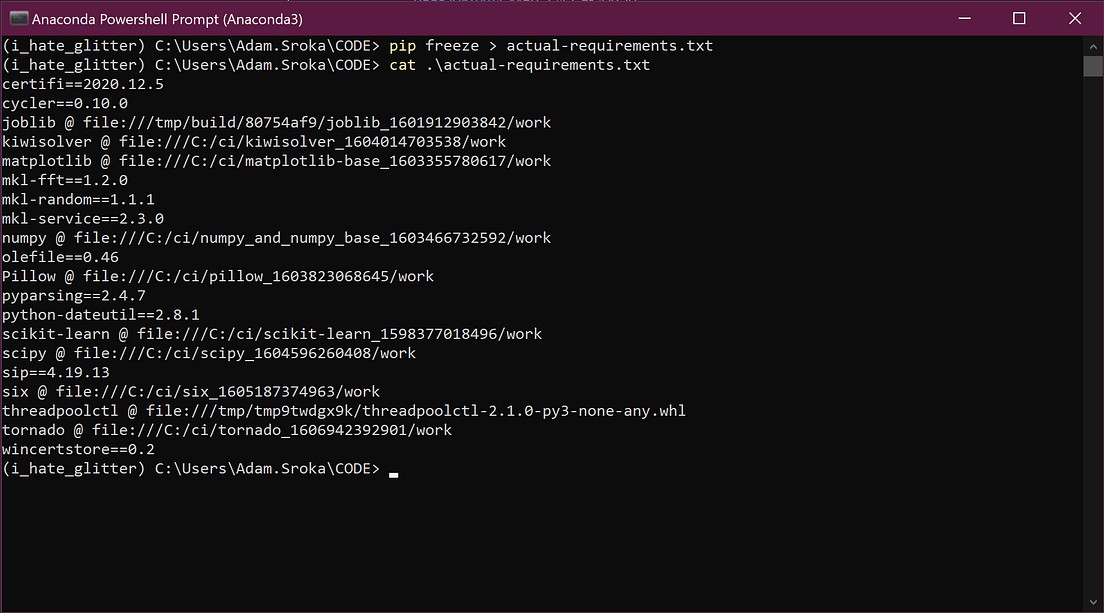Click the close window icon
Viewport: 1104px width, 613px height.
[1075, 18]
